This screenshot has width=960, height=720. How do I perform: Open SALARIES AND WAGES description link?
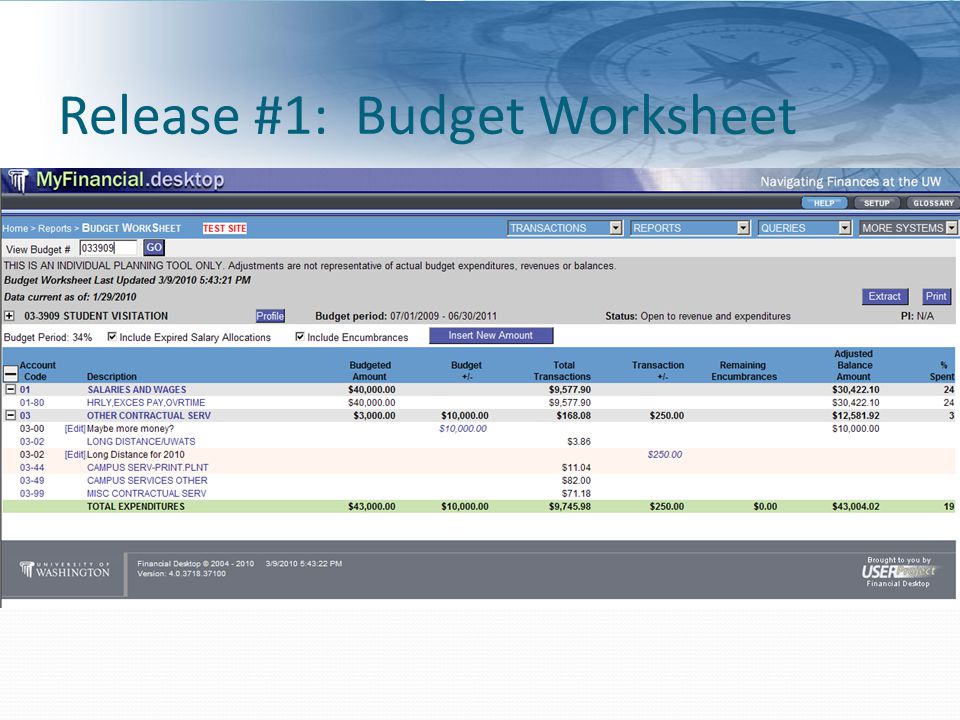point(137,389)
